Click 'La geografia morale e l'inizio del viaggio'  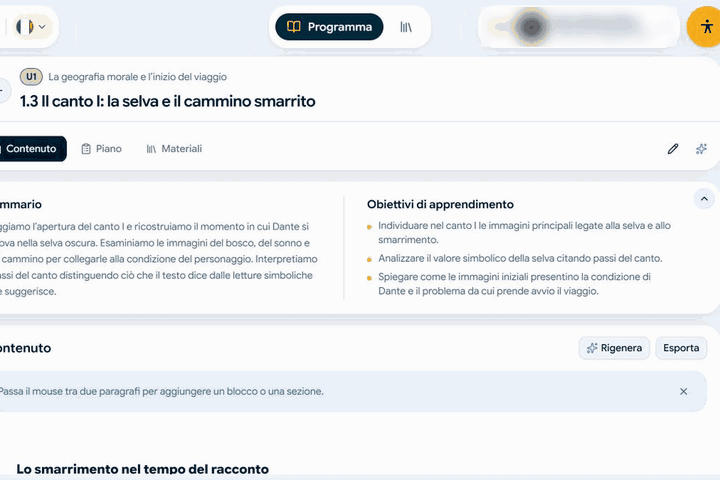pyautogui.click(x=137, y=77)
